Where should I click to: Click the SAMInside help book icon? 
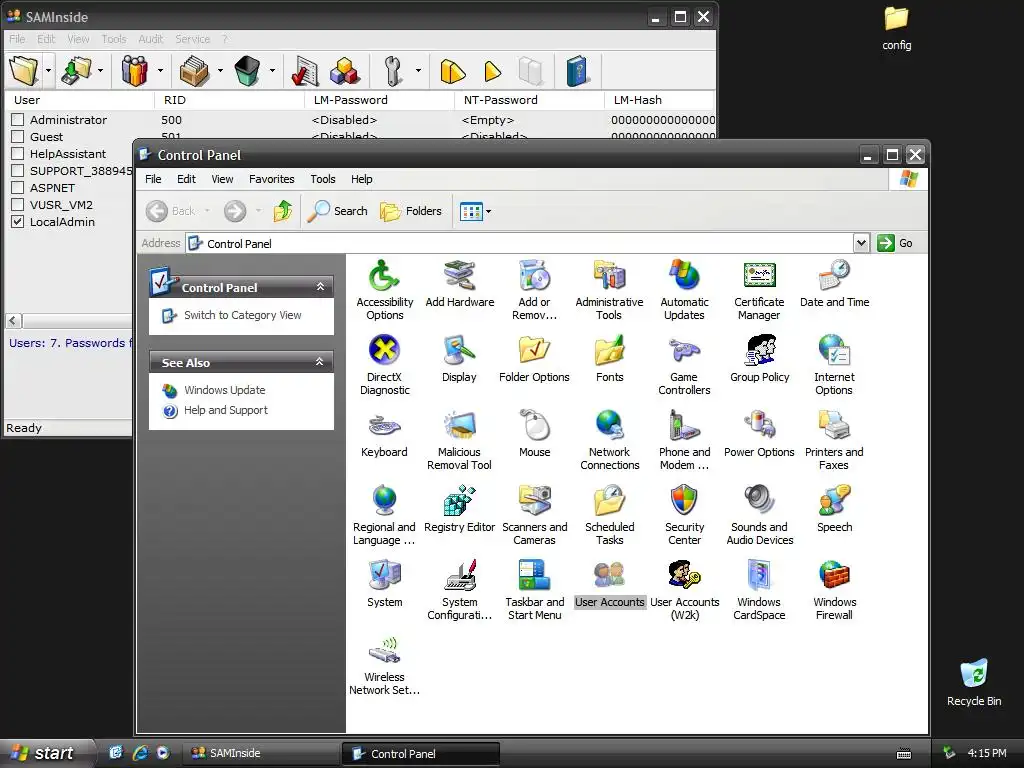point(576,71)
